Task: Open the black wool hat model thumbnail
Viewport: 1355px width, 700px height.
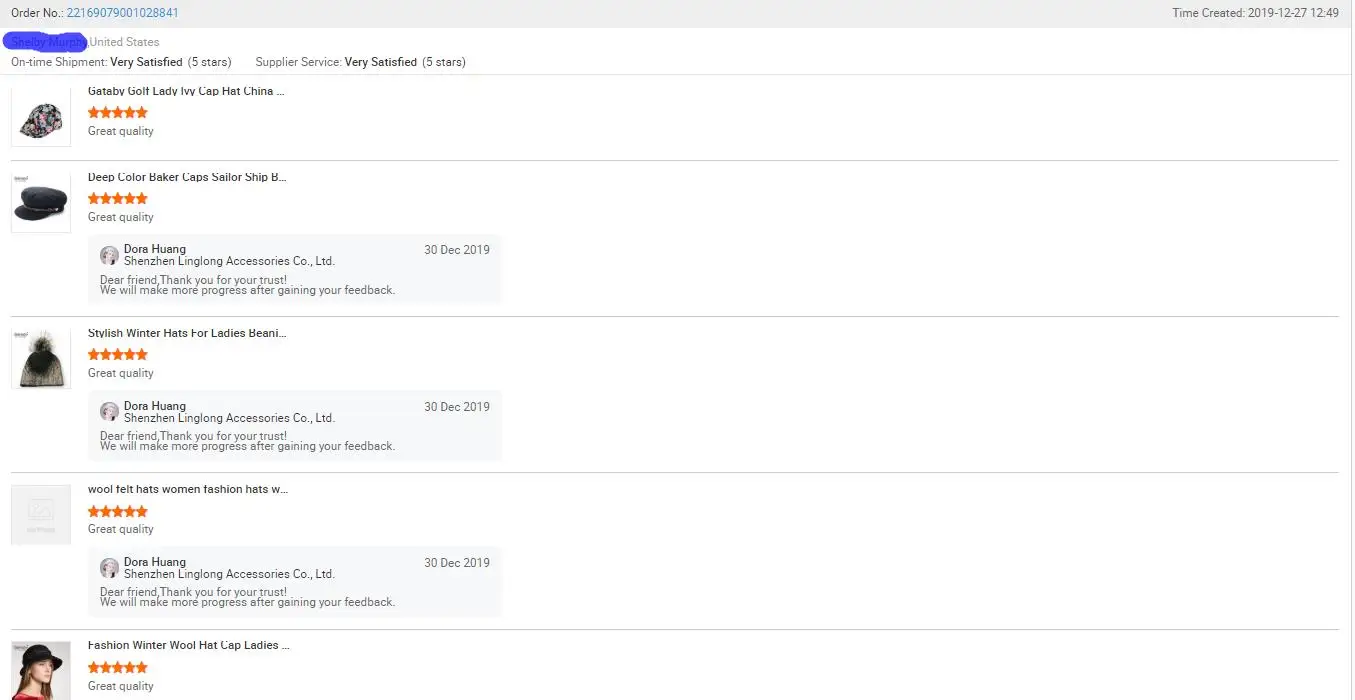Action: [41, 670]
